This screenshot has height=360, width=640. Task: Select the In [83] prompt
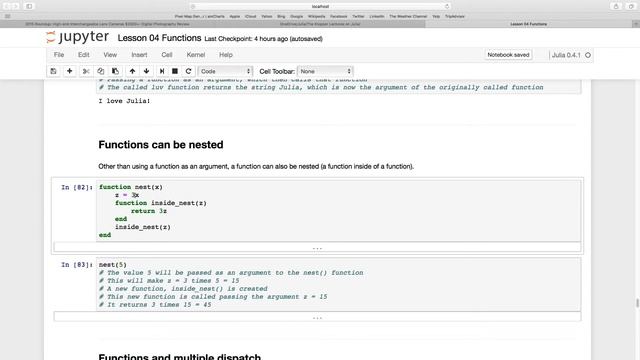[x=77, y=265]
